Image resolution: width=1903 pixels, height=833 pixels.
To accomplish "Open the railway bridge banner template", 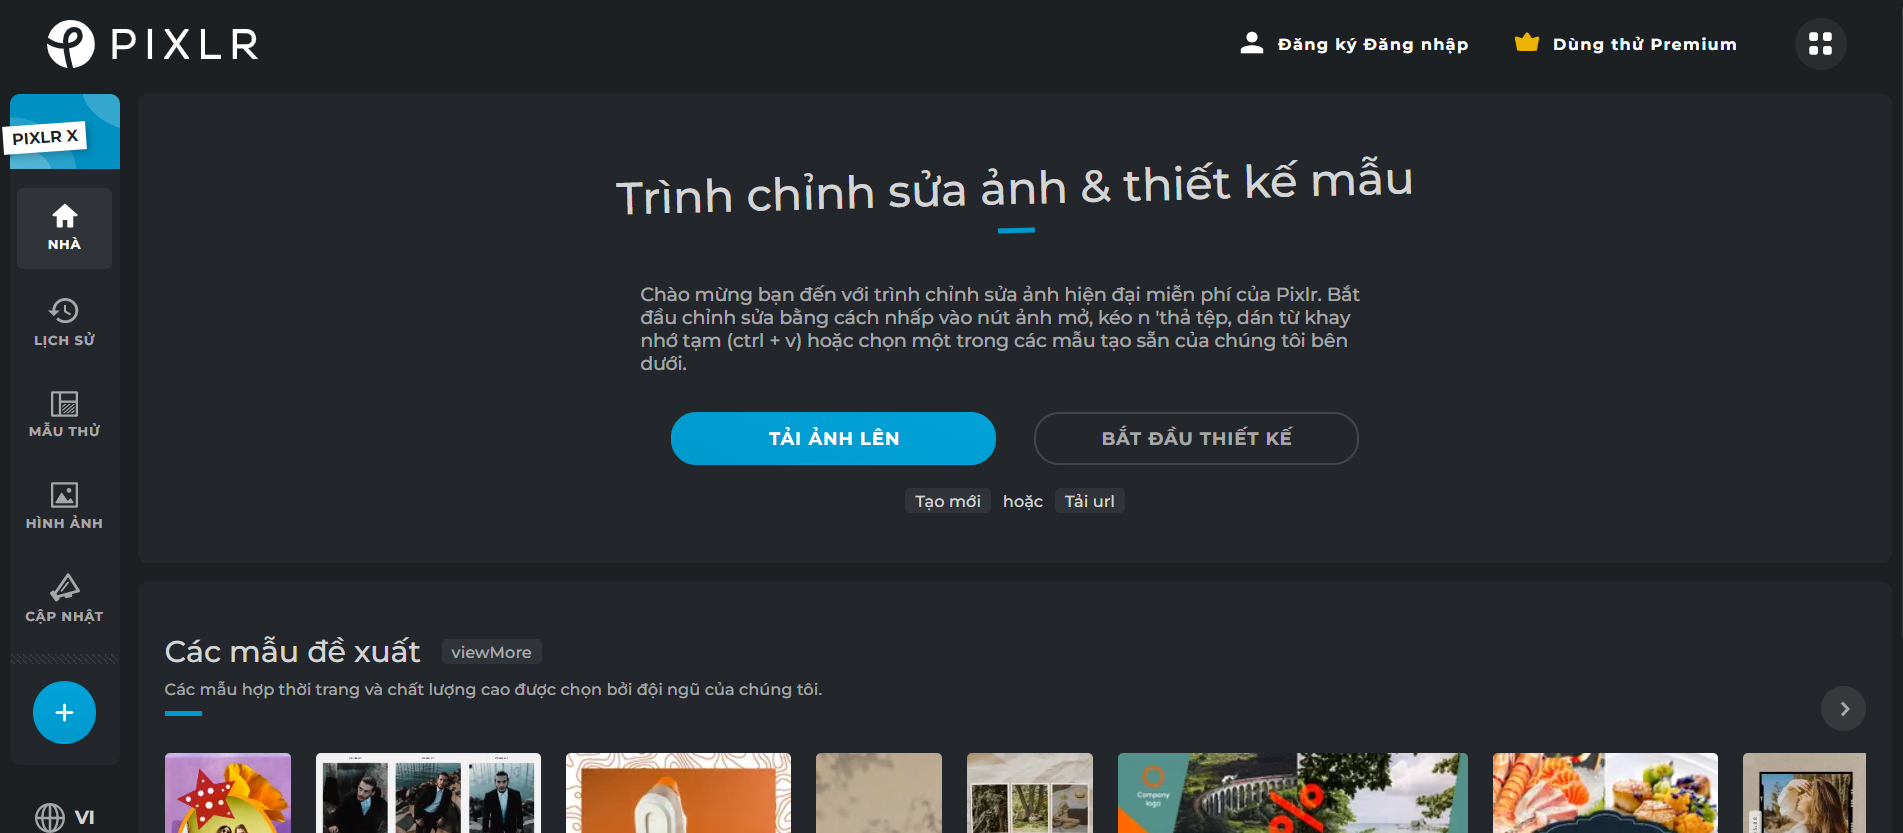I will (1293, 793).
